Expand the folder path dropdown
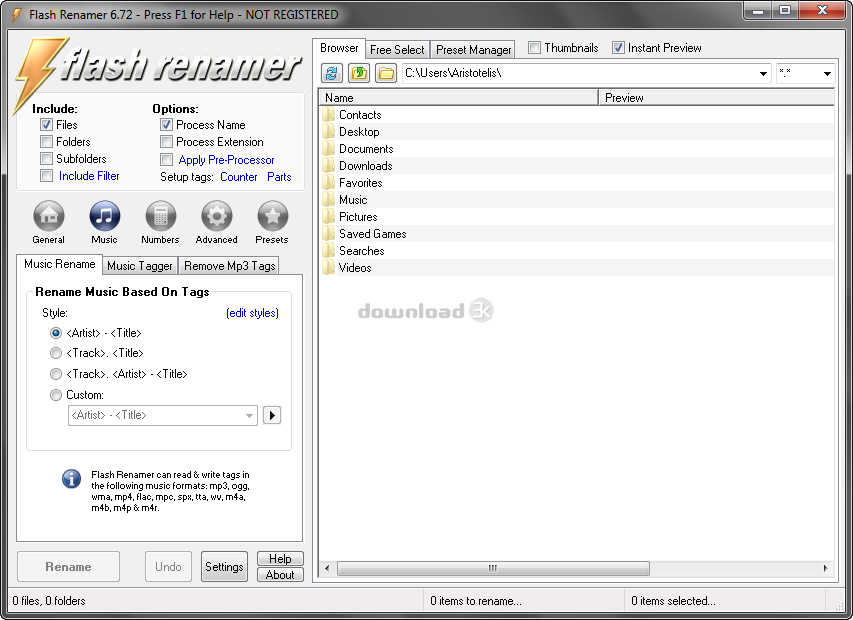 [x=763, y=73]
